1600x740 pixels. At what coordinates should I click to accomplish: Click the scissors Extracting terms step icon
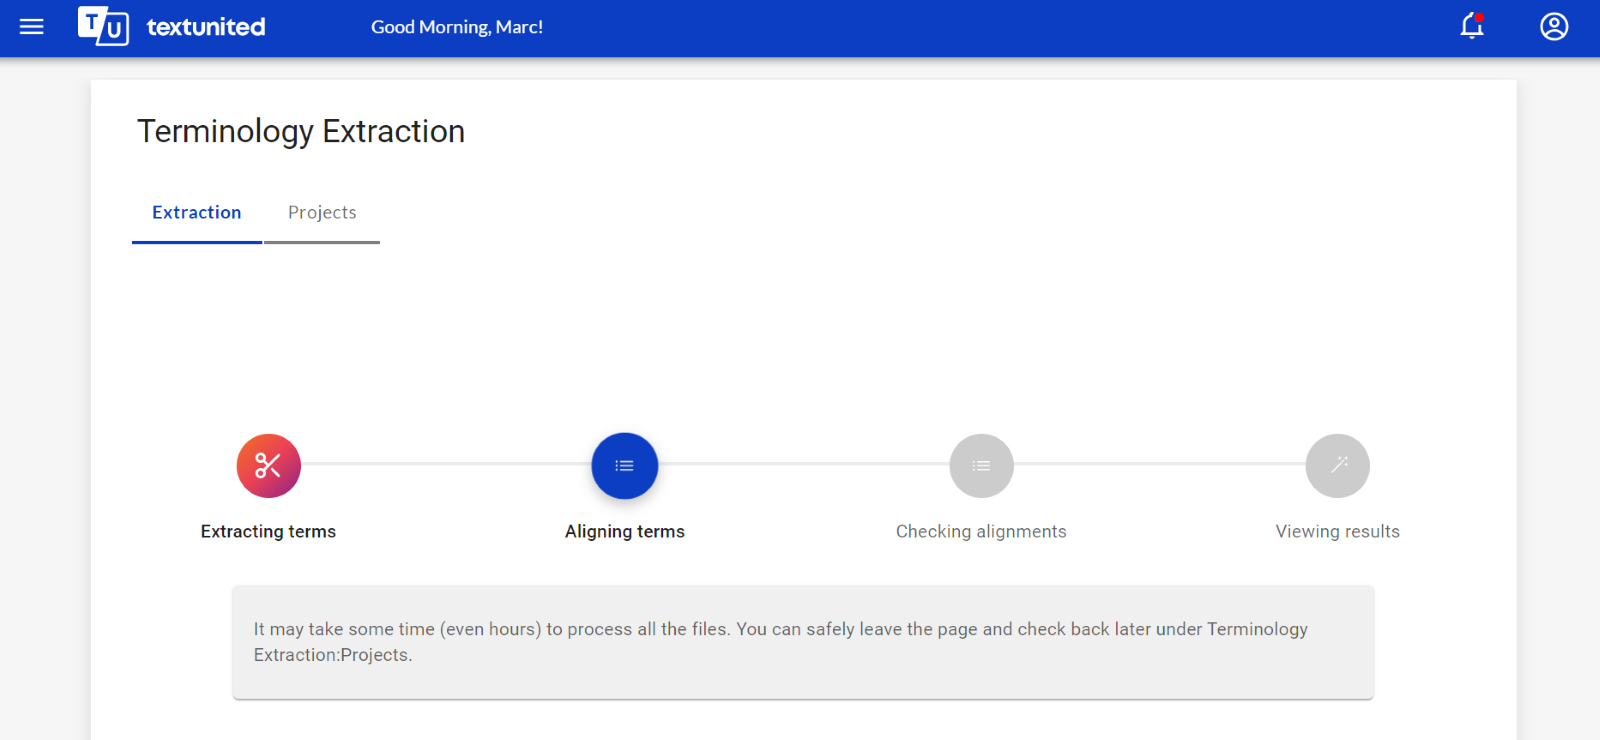click(269, 466)
